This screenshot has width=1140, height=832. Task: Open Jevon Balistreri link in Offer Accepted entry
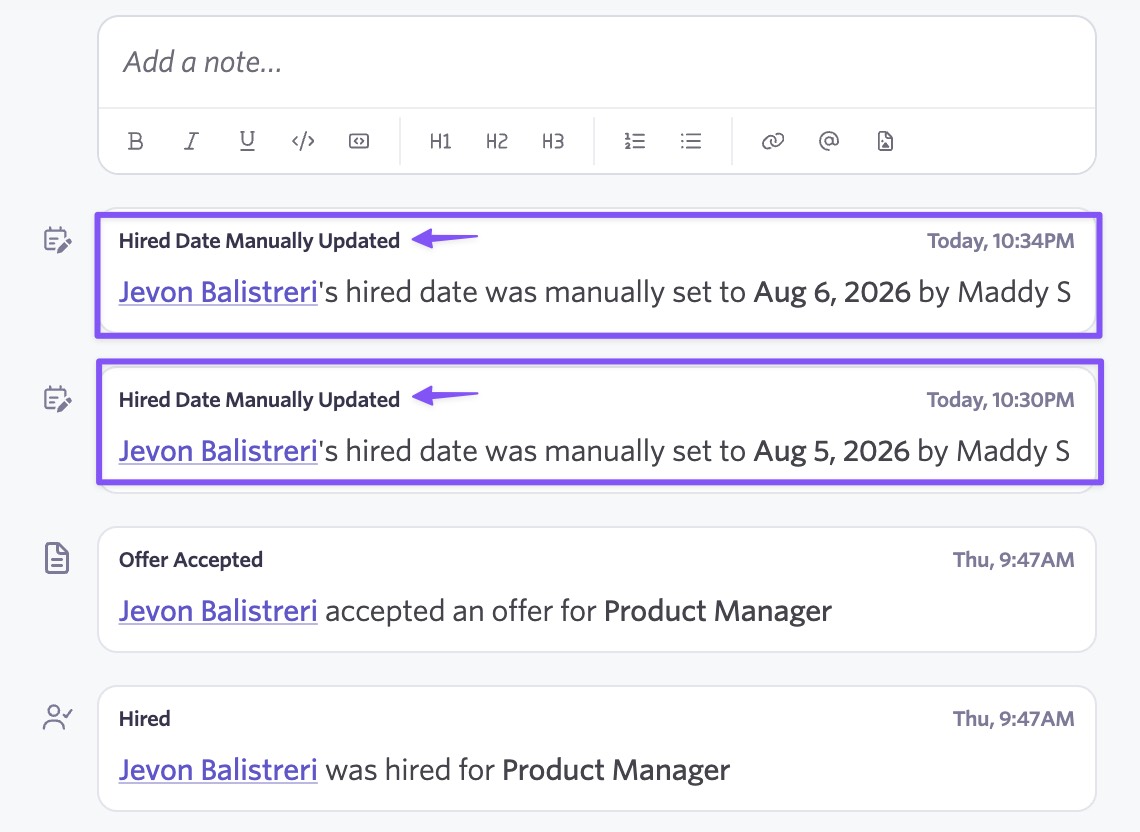(218, 611)
